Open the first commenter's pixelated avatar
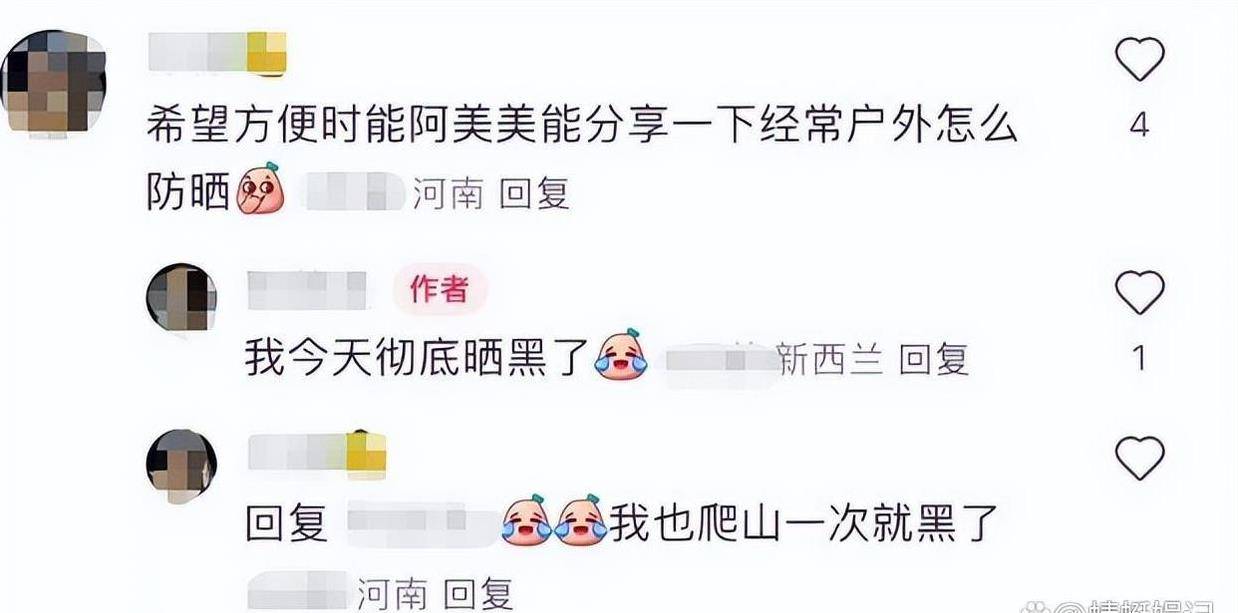Image resolution: width=1238 pixels, height=613 pixels. 57,82
